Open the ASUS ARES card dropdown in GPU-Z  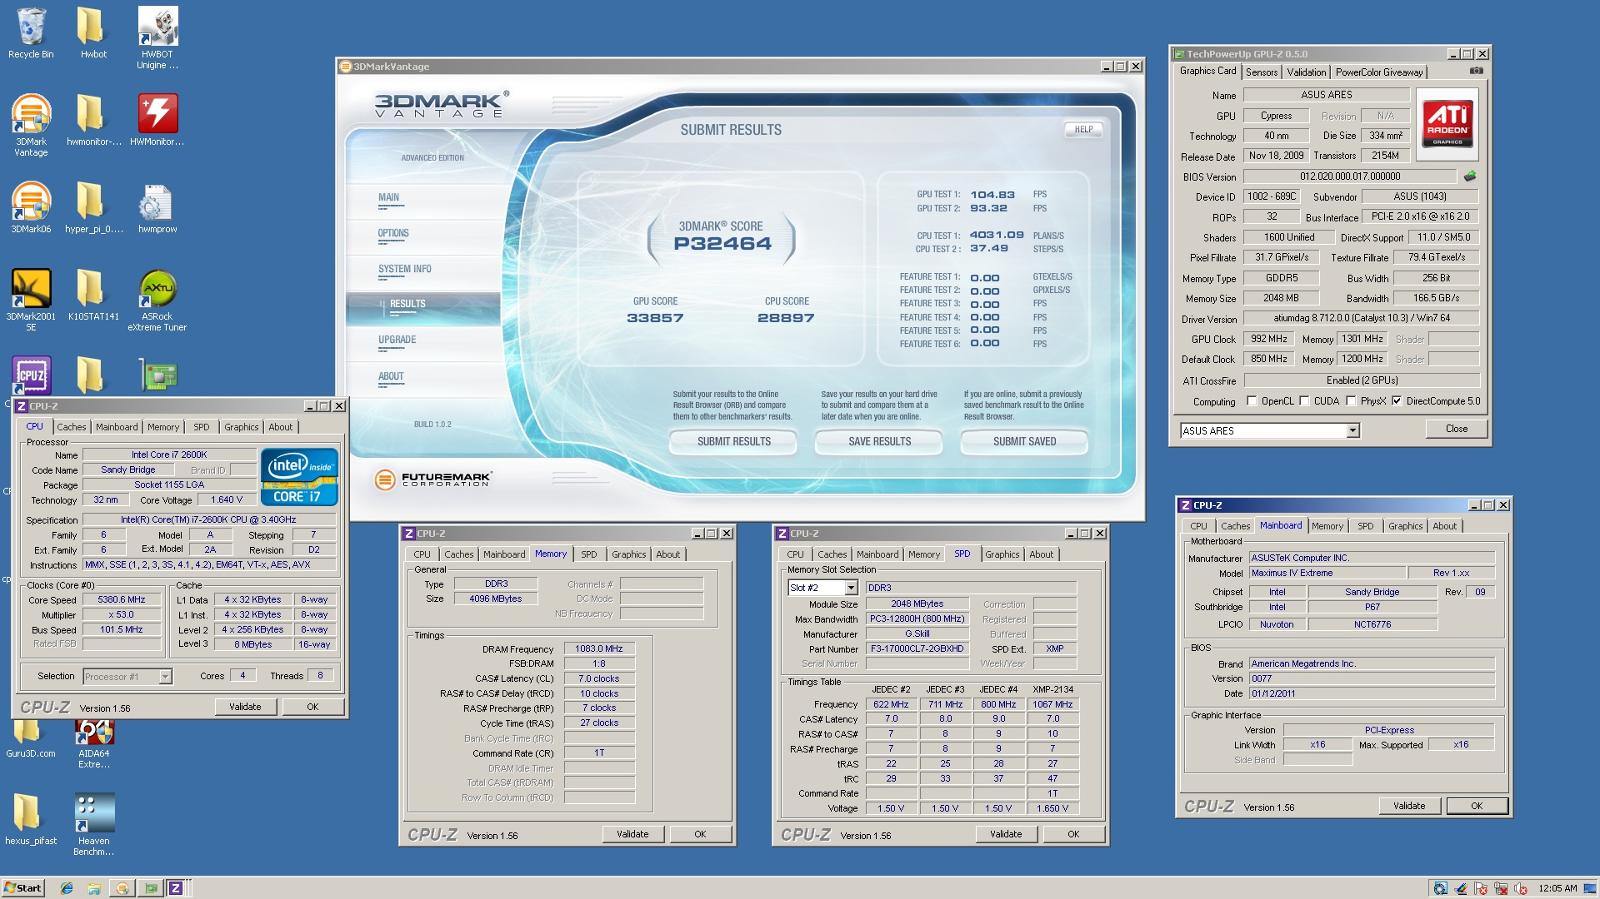(1352, 431)
